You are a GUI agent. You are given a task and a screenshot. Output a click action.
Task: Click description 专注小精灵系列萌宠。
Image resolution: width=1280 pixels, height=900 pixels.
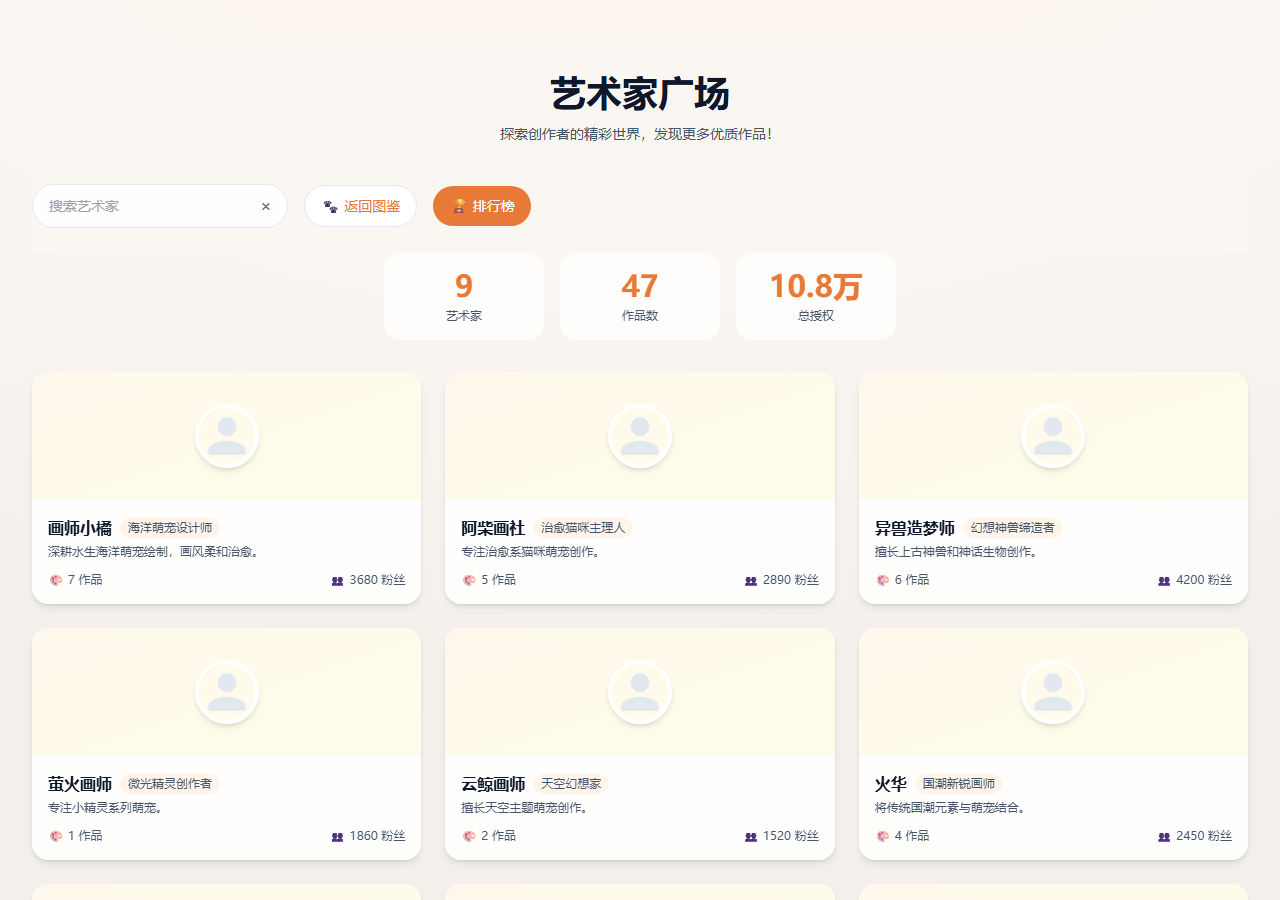pos(106,808)
